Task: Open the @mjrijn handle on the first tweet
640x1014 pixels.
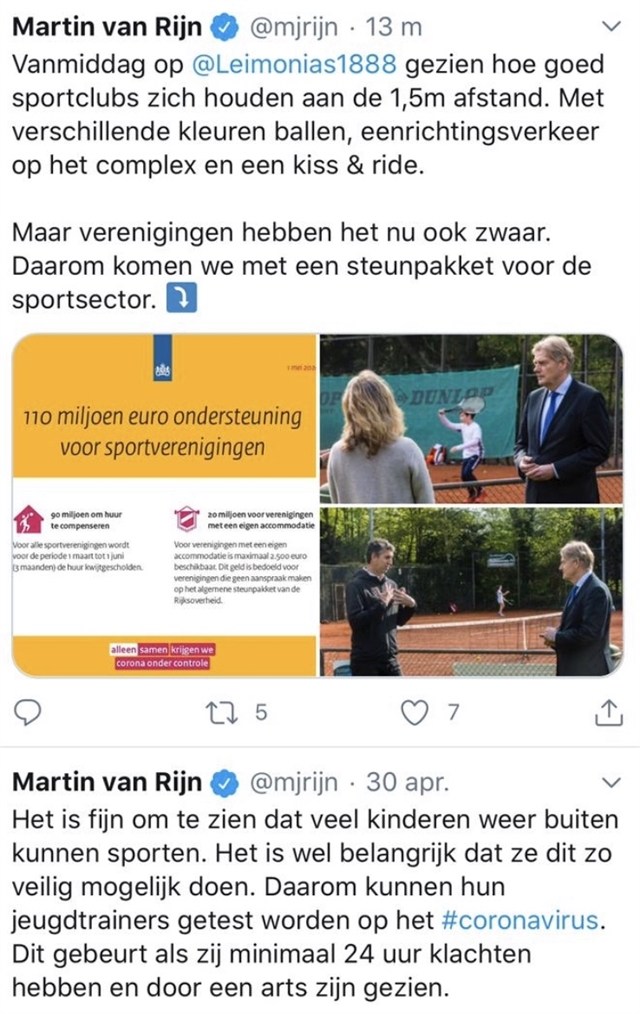Action: [x=293, y=28]
